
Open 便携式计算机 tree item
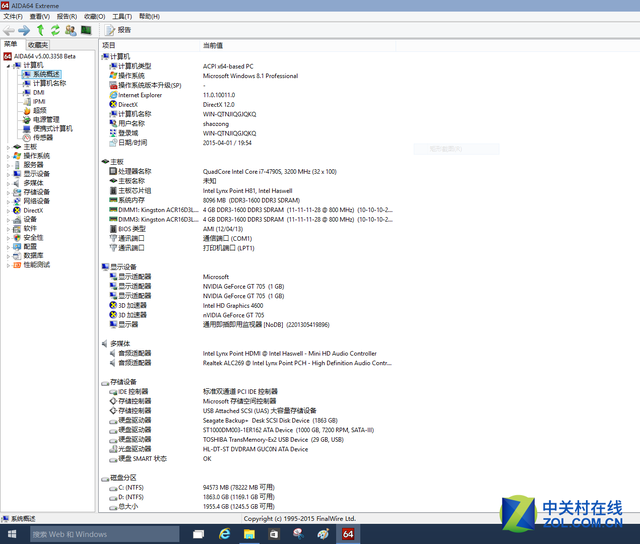tap(48, 129)
